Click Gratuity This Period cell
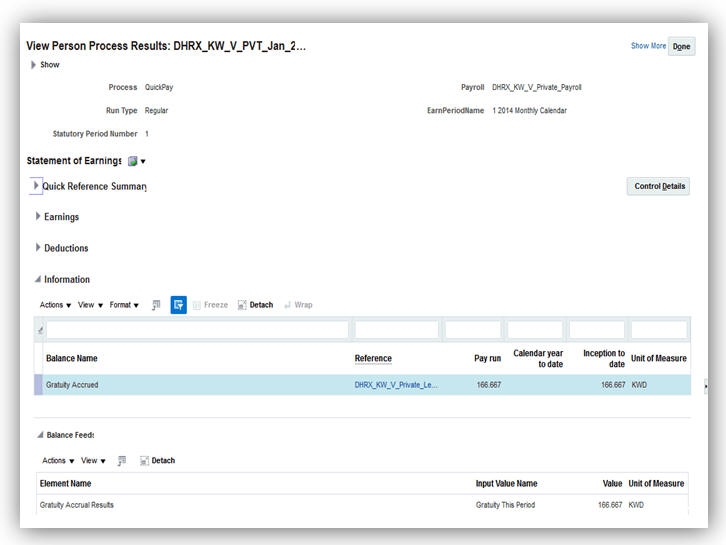726x545 pixels. pos(505,505)
